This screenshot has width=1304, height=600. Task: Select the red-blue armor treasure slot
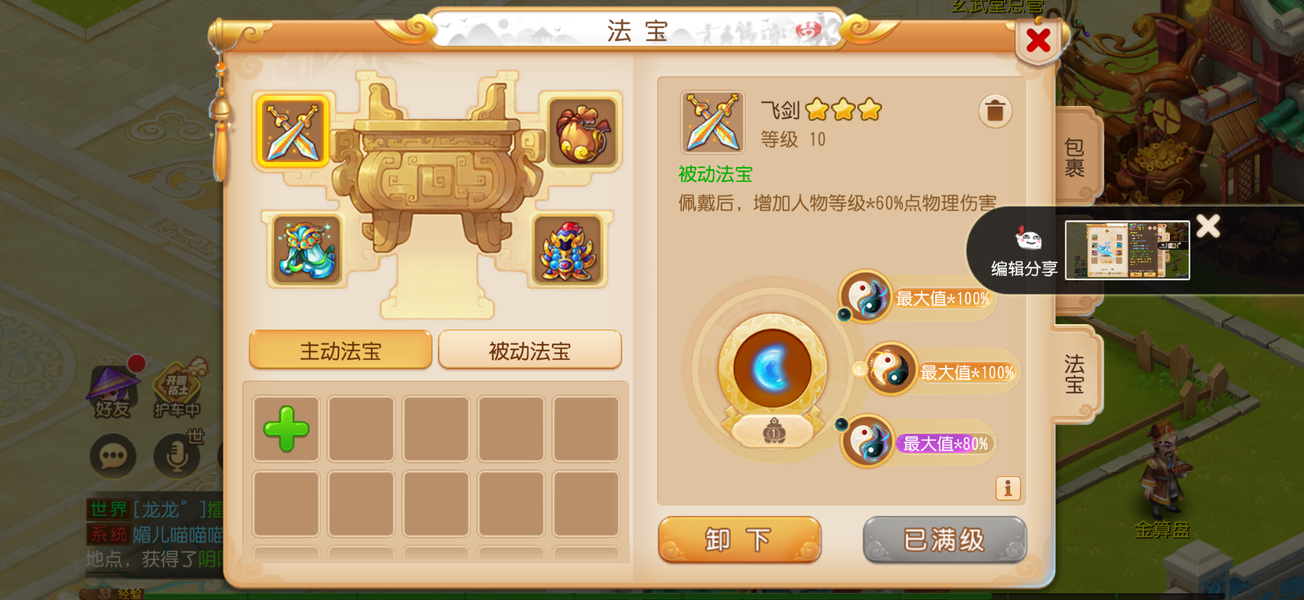567,249
